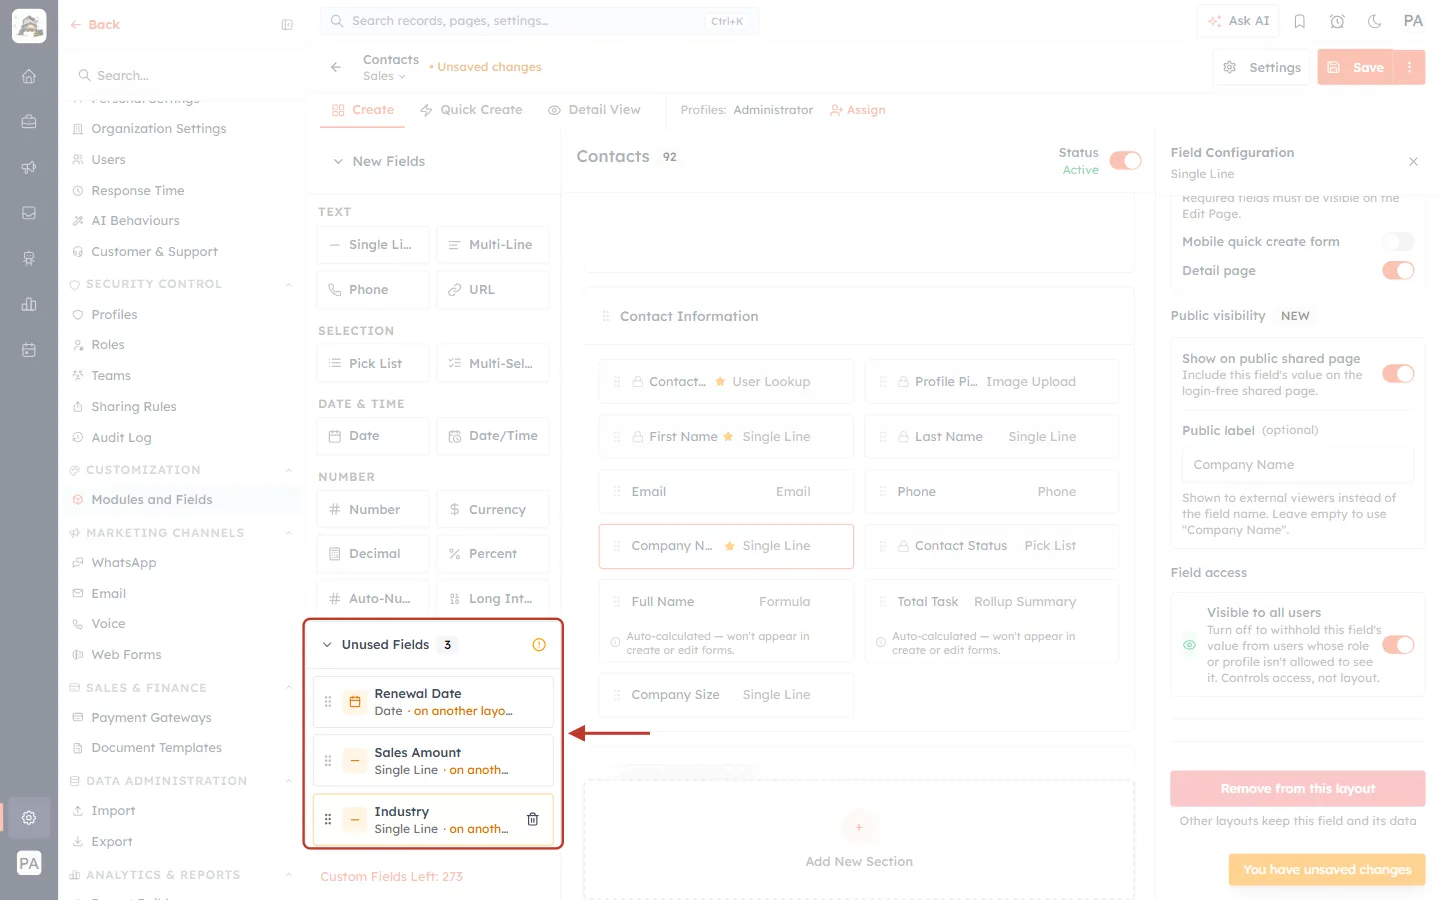Open the megaphone icon in left rail
1440x900 pixels.
click(29, 167)
